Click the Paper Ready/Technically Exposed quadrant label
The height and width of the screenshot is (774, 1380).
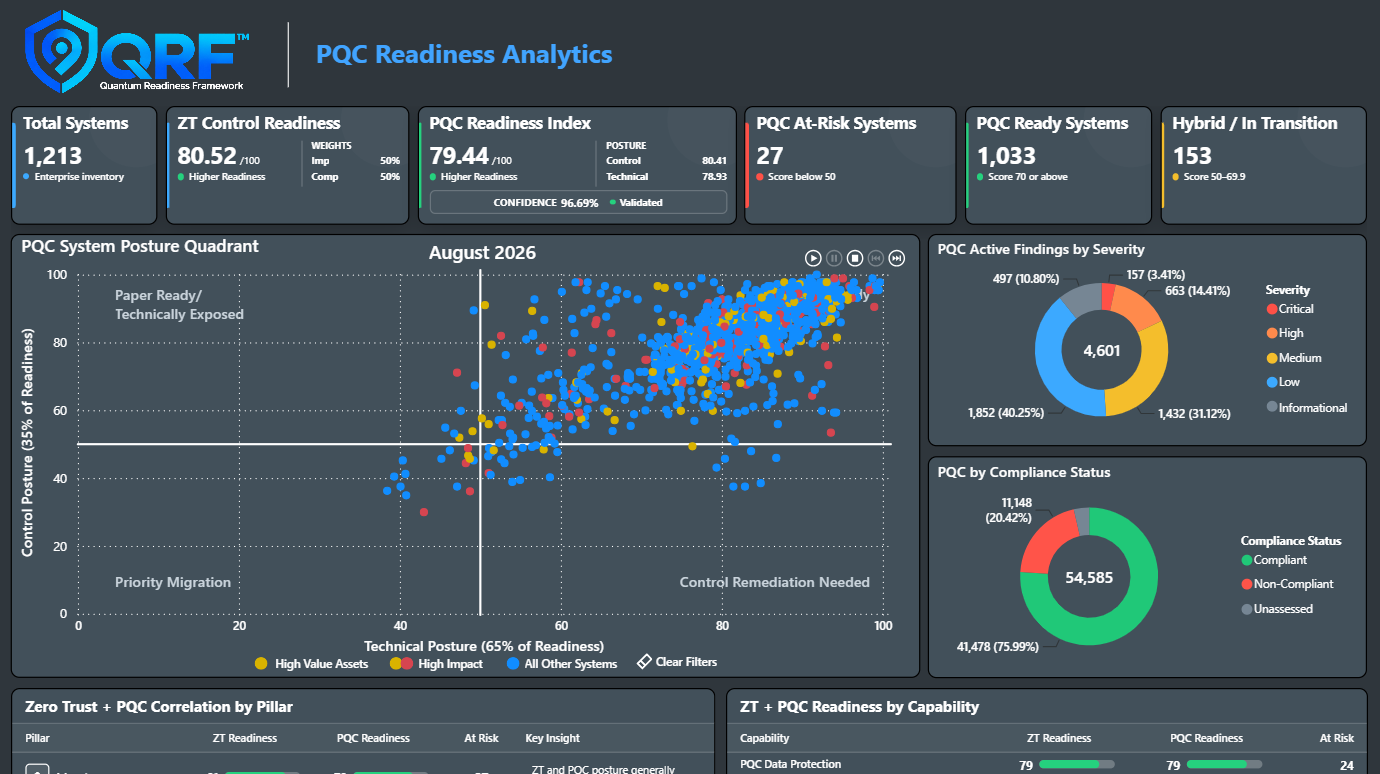(179, 305)
